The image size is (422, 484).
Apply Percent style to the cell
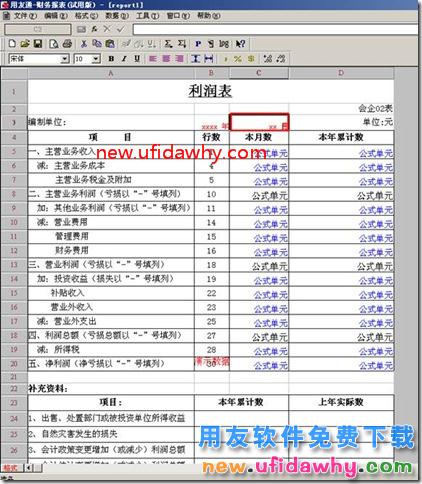tap(238, 59)
